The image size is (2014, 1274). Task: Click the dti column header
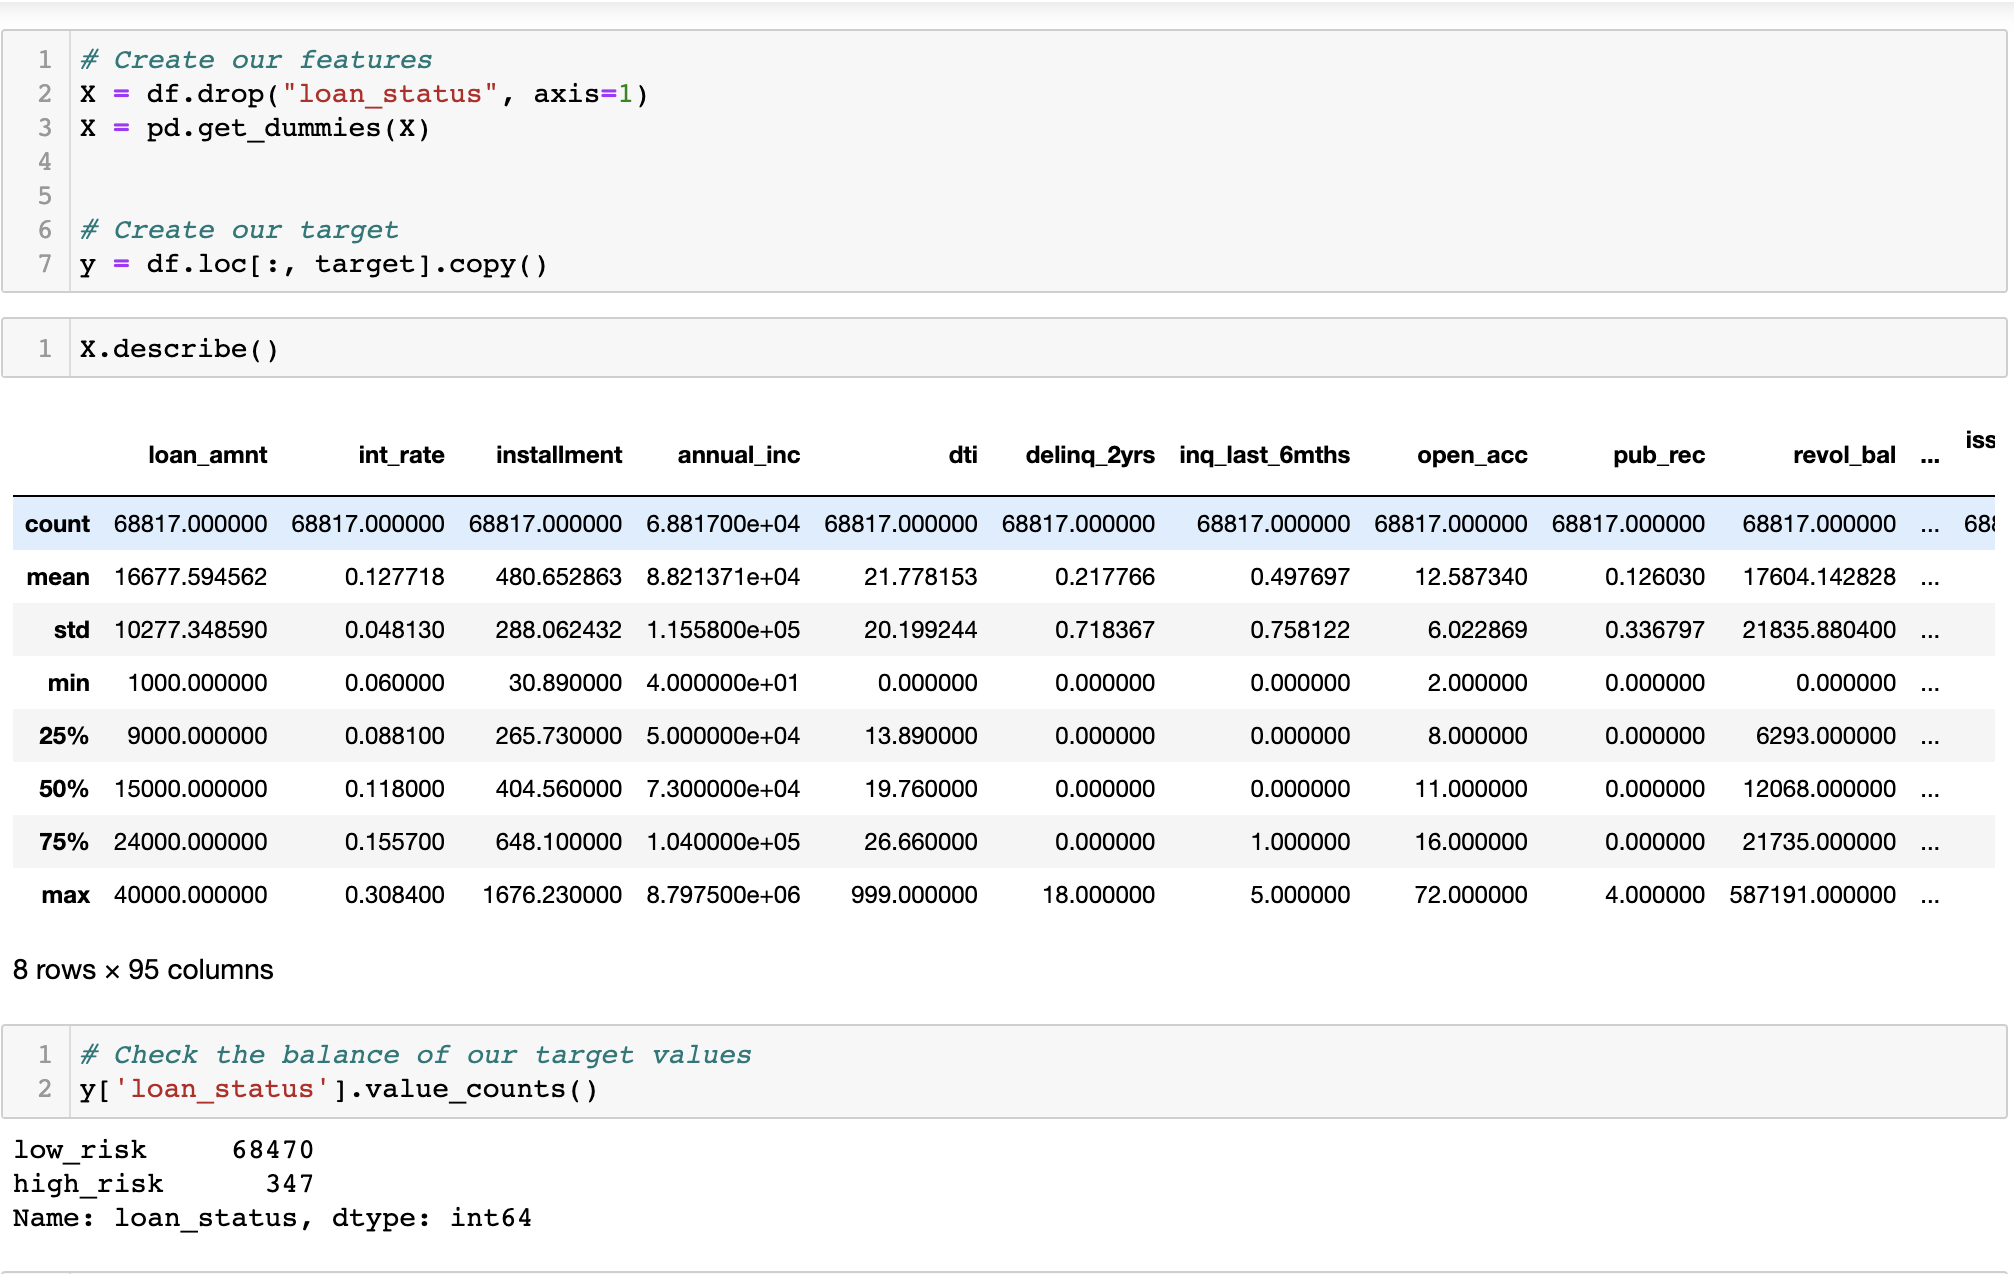pos(963,455)
